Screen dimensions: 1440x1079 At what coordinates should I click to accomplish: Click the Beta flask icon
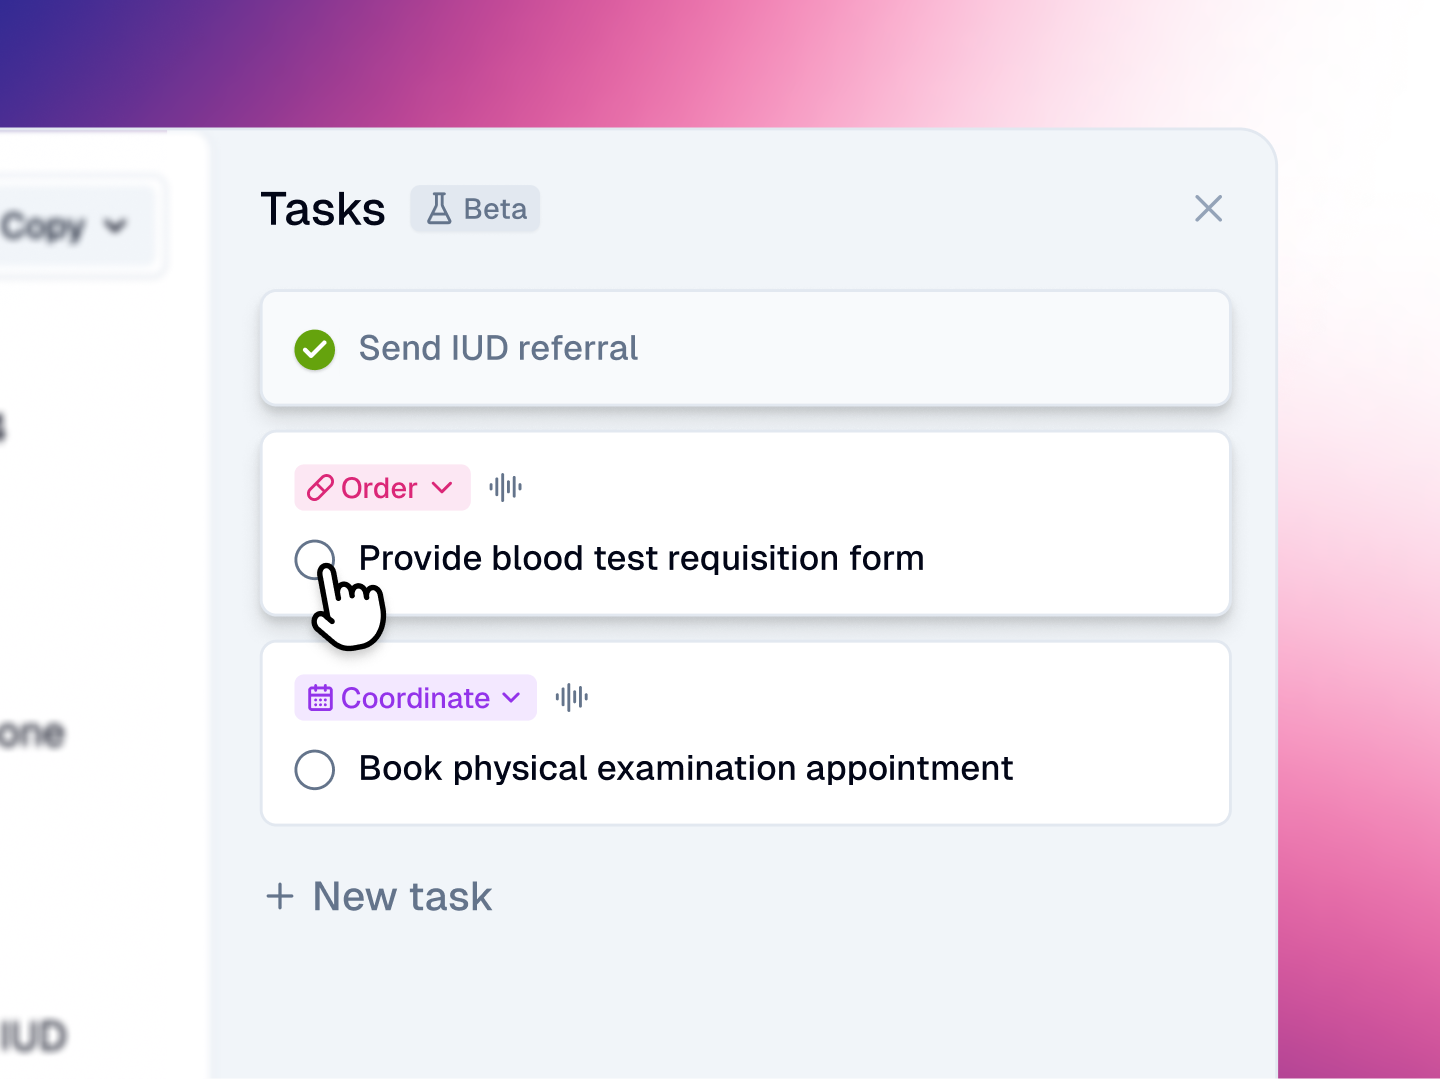point(439,209)
